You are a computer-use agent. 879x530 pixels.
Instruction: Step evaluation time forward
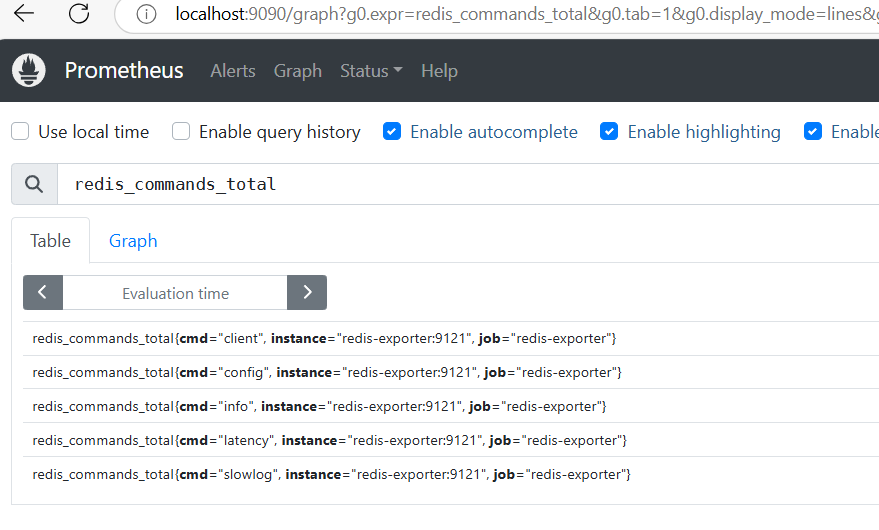pyautogui.click(x=307, y=292)
